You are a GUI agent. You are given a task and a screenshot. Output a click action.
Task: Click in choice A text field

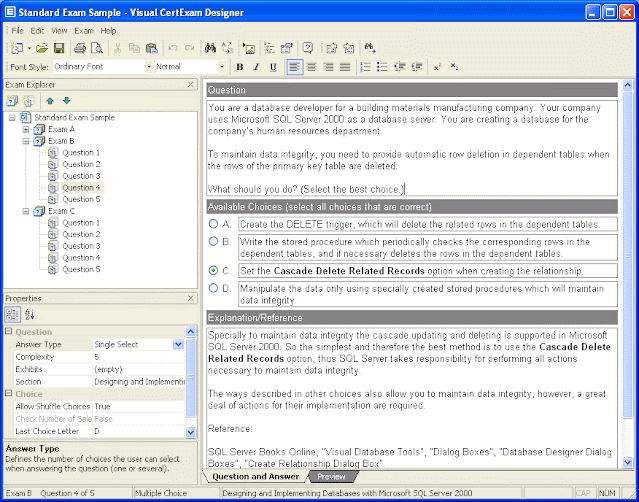coord(428,224)
